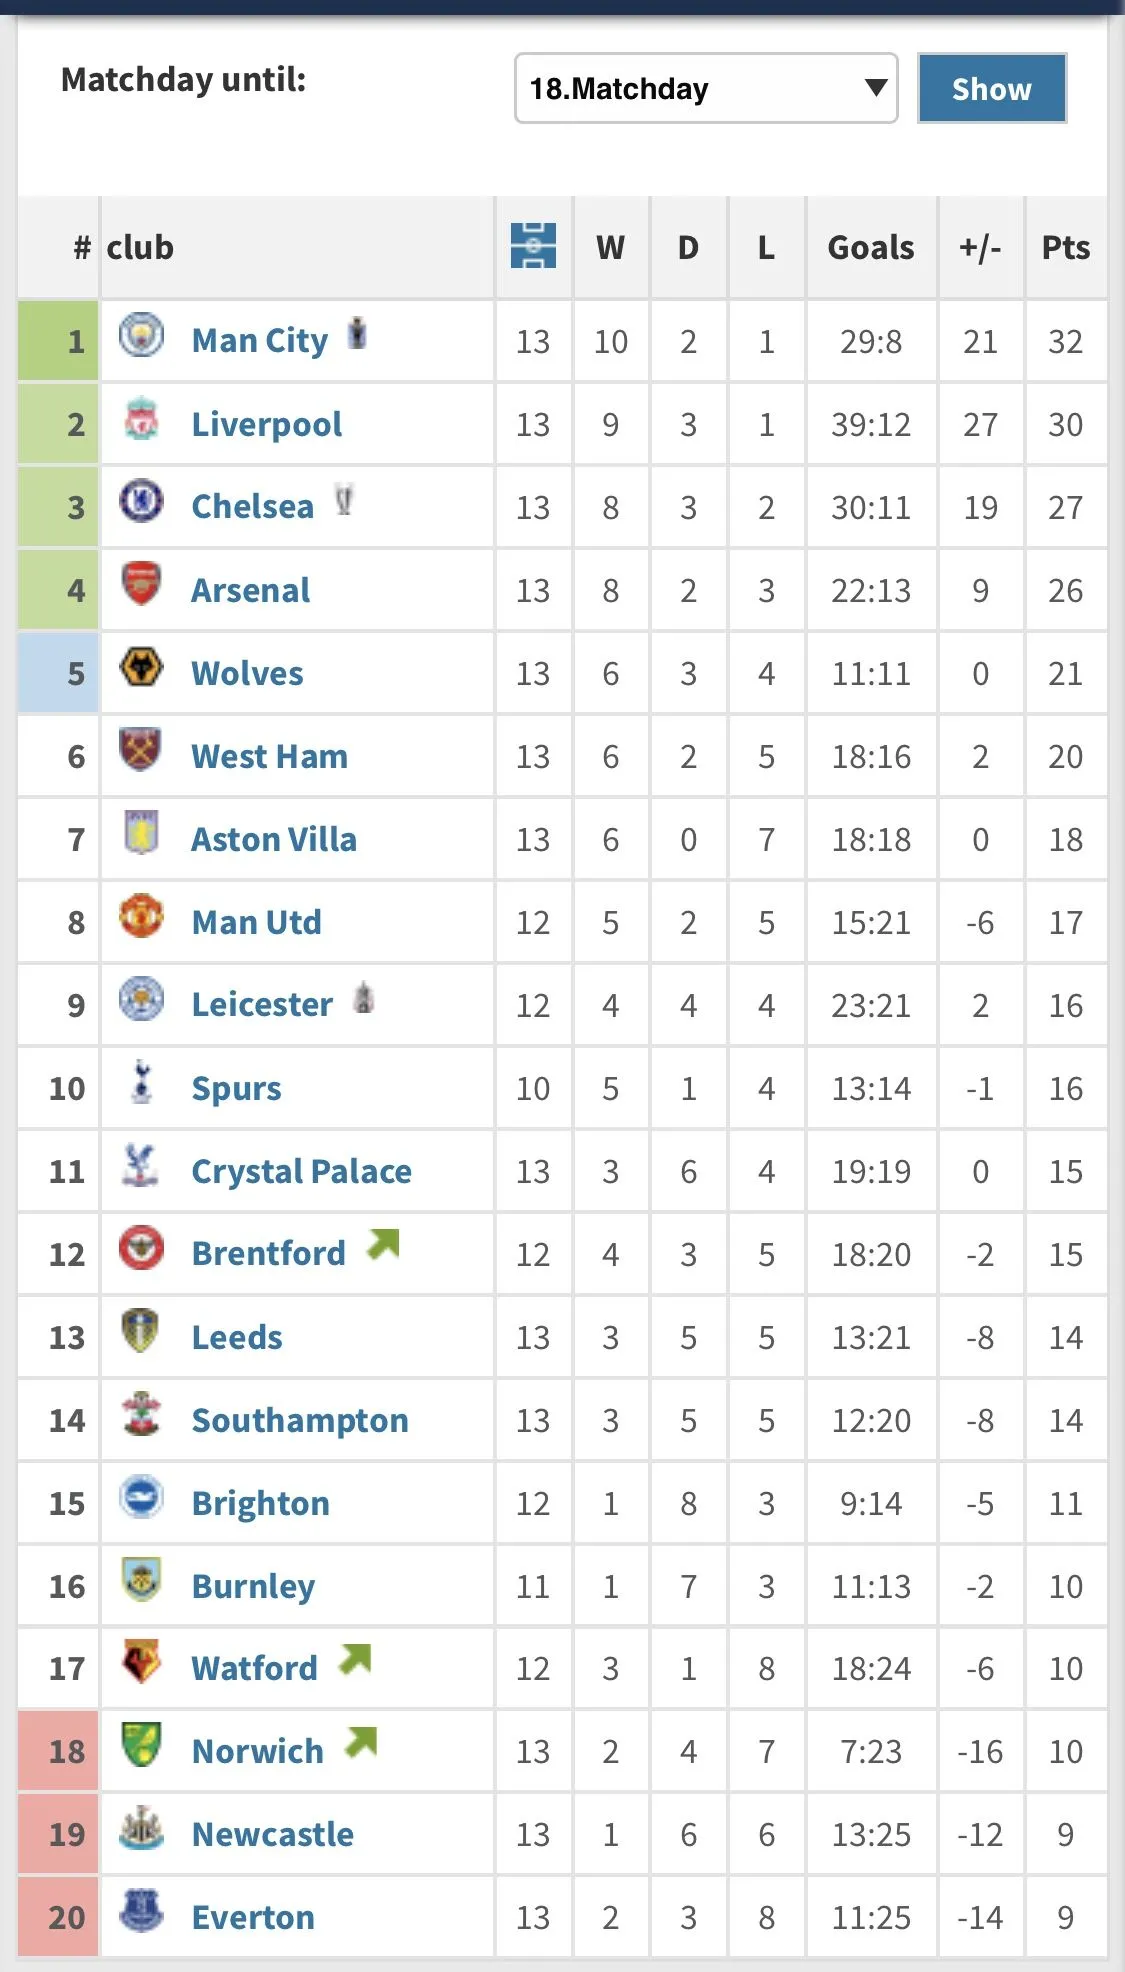Click the Goals column header
This screenshot has width=1125, height=1972.
[870, 248]
